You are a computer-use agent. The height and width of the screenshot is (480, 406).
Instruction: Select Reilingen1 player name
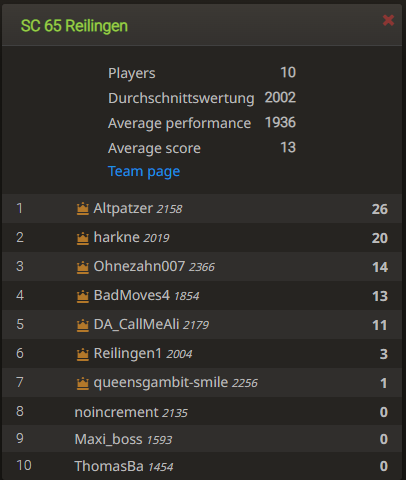pyautogui.click(x=128, y=353)
